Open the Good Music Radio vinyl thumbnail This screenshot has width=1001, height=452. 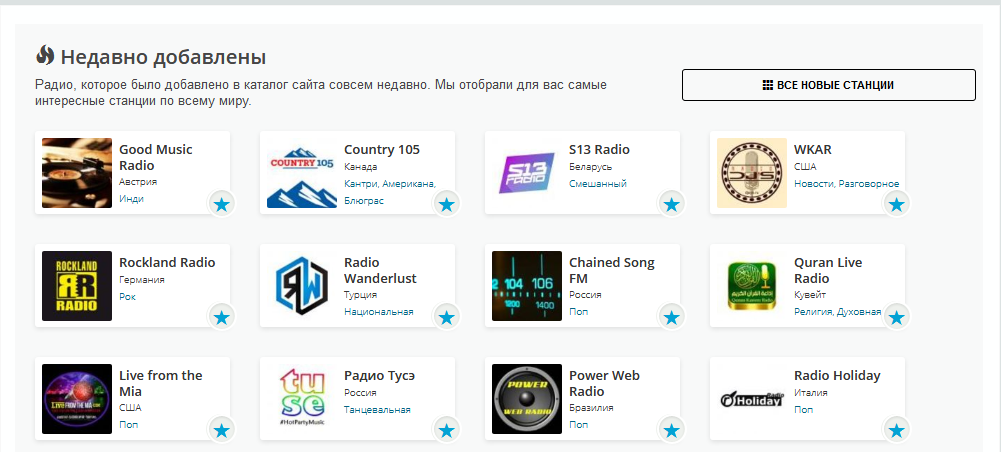(77, 173)
